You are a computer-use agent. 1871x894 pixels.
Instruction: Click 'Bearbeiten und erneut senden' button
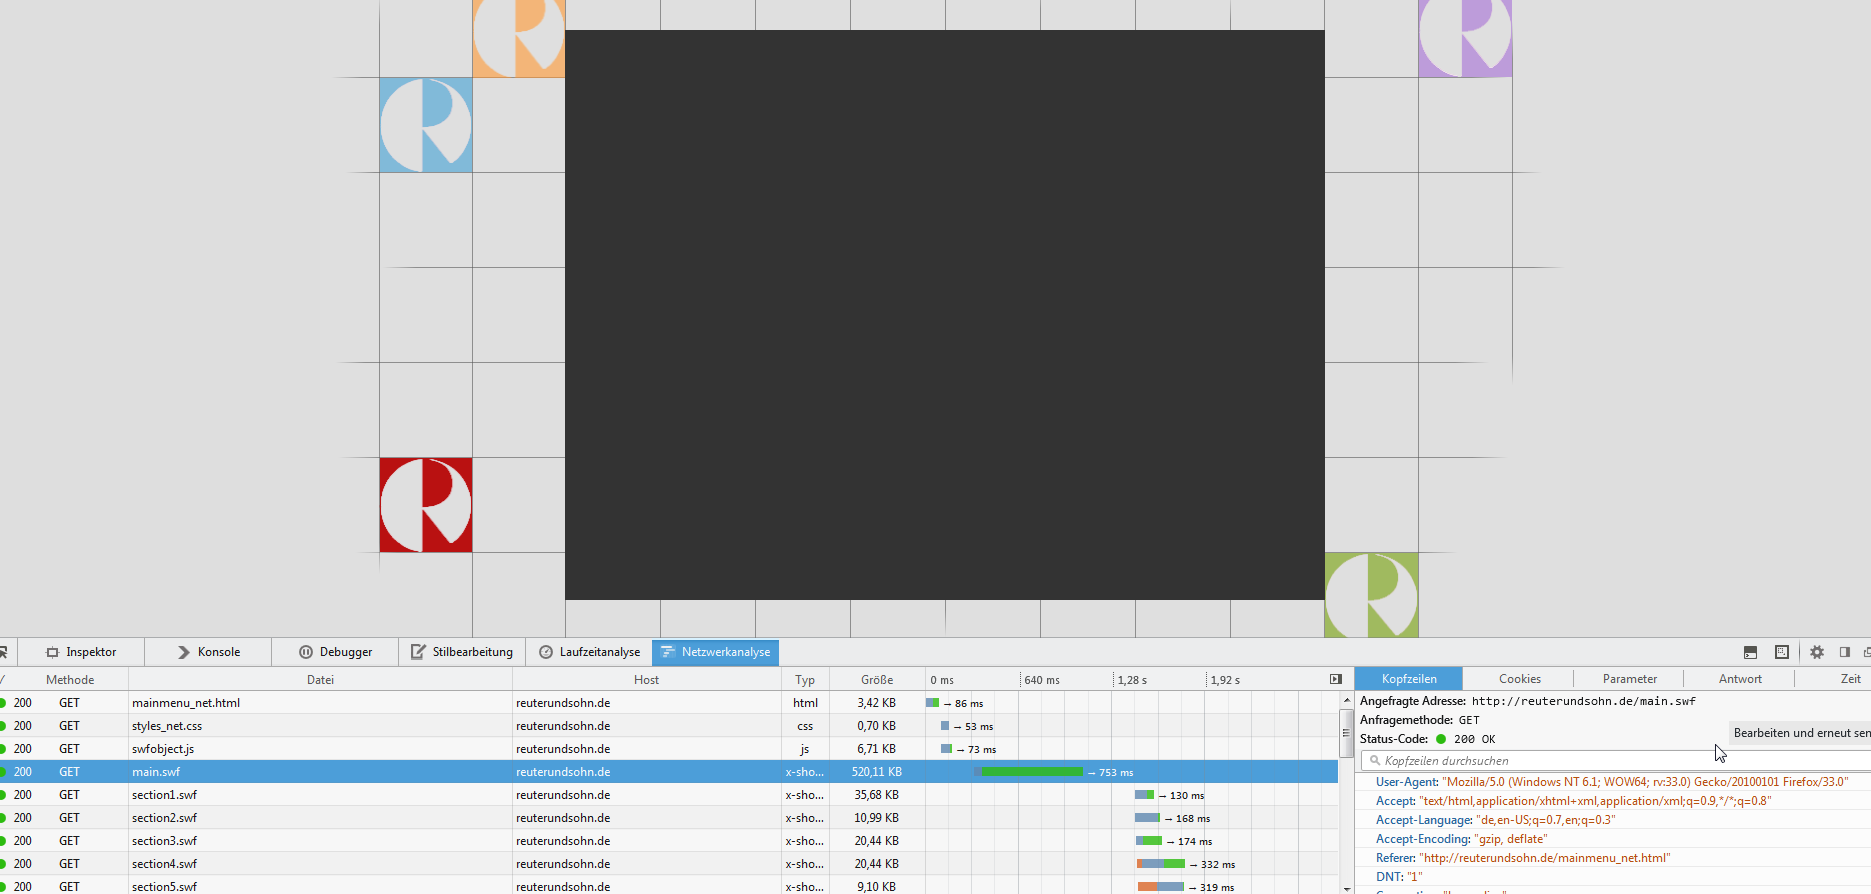(1801, 733)
